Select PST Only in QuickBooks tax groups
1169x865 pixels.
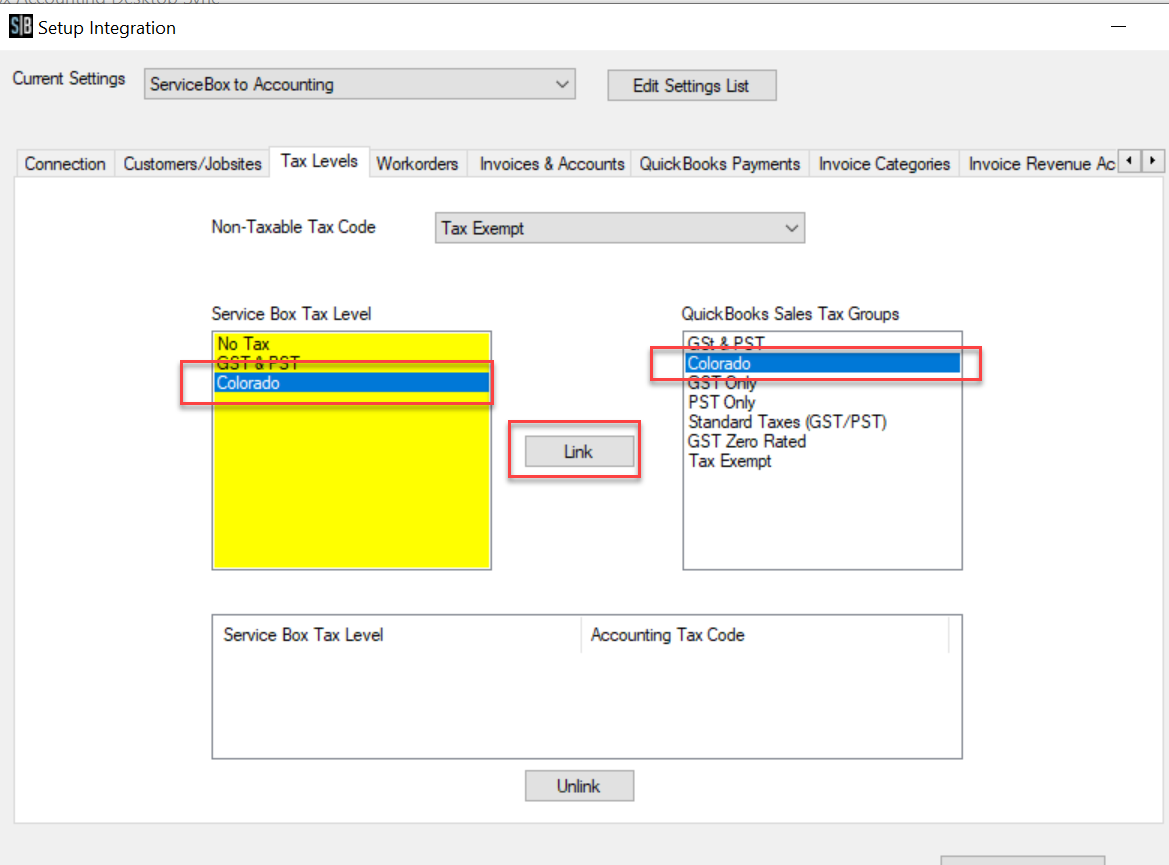pyautogui.click(x=822, y=402)
